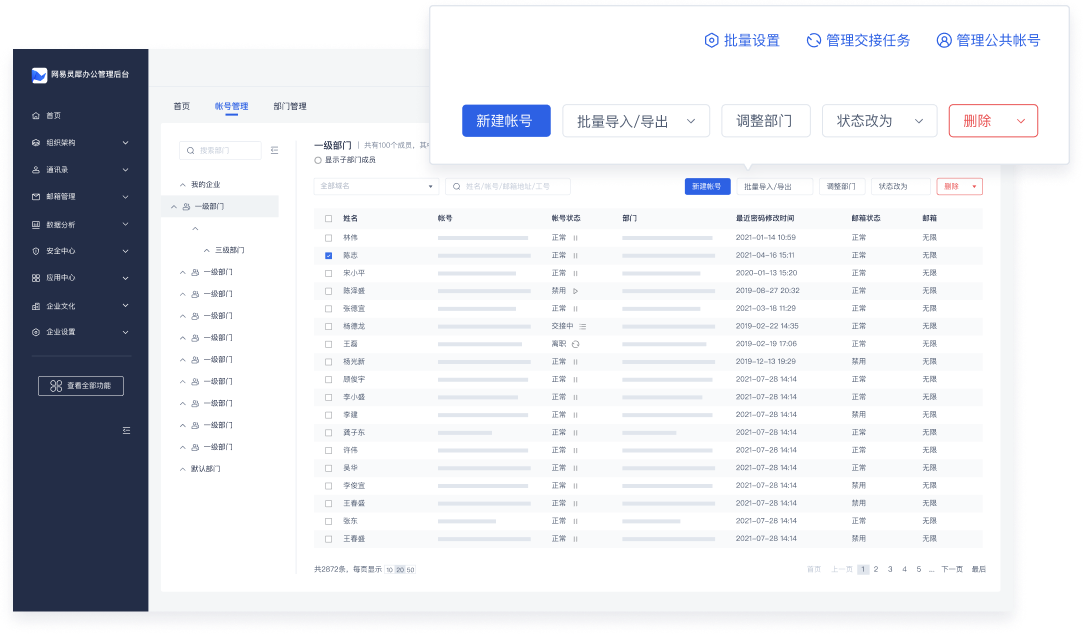Uncheck the checkbox for 陈志
This screenshot has width=1083, height=634.
[328, 255]
